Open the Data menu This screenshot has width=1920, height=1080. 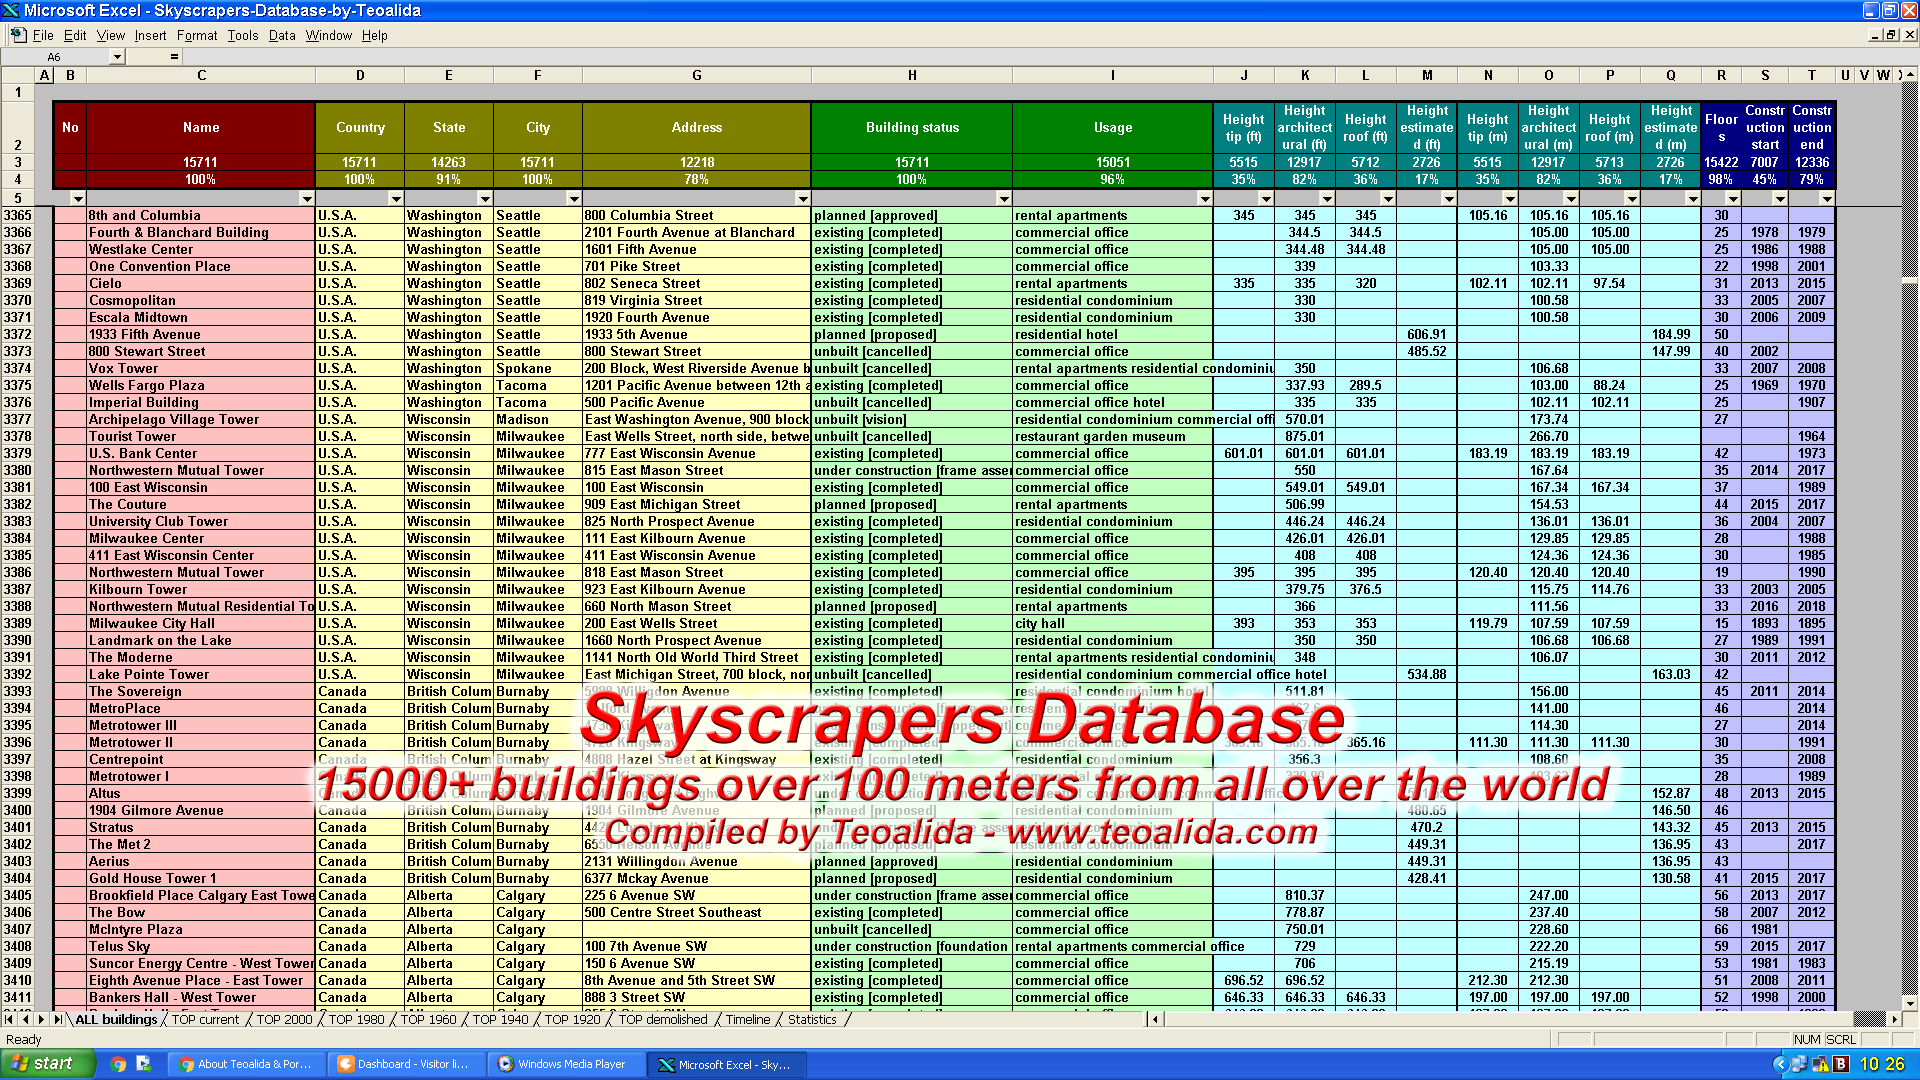click(282, 35)
